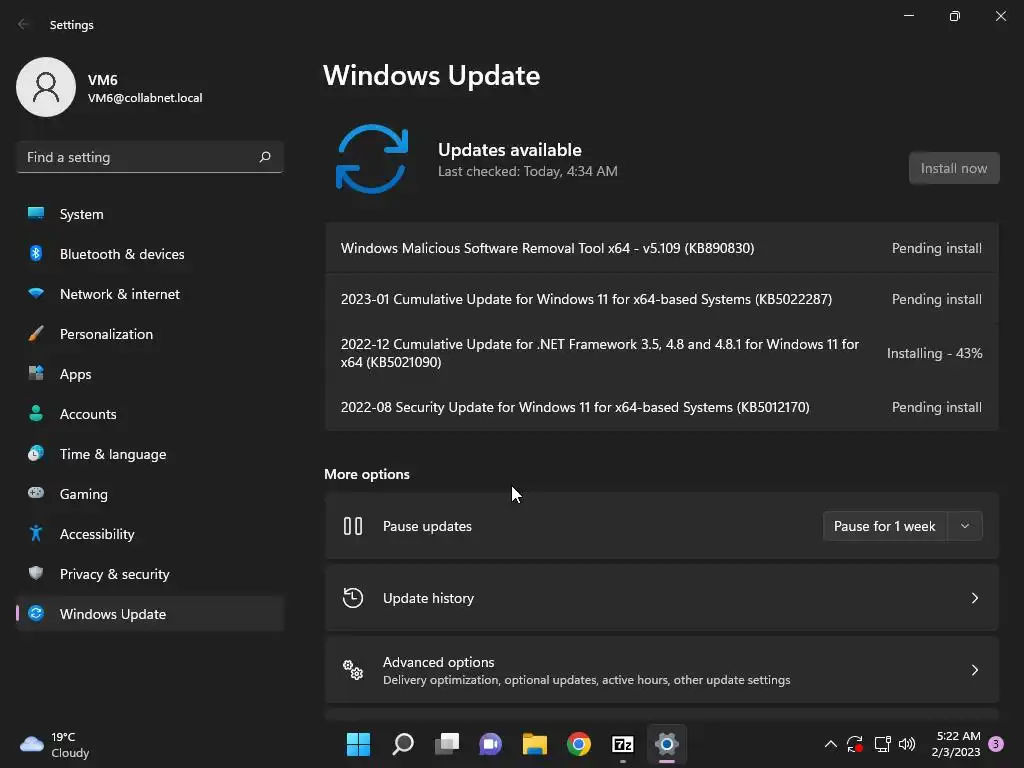Image resolution: width=1024 pixels, height=768 pixels.
Task: Go to Personalization settings
Action: click(150, 334)
